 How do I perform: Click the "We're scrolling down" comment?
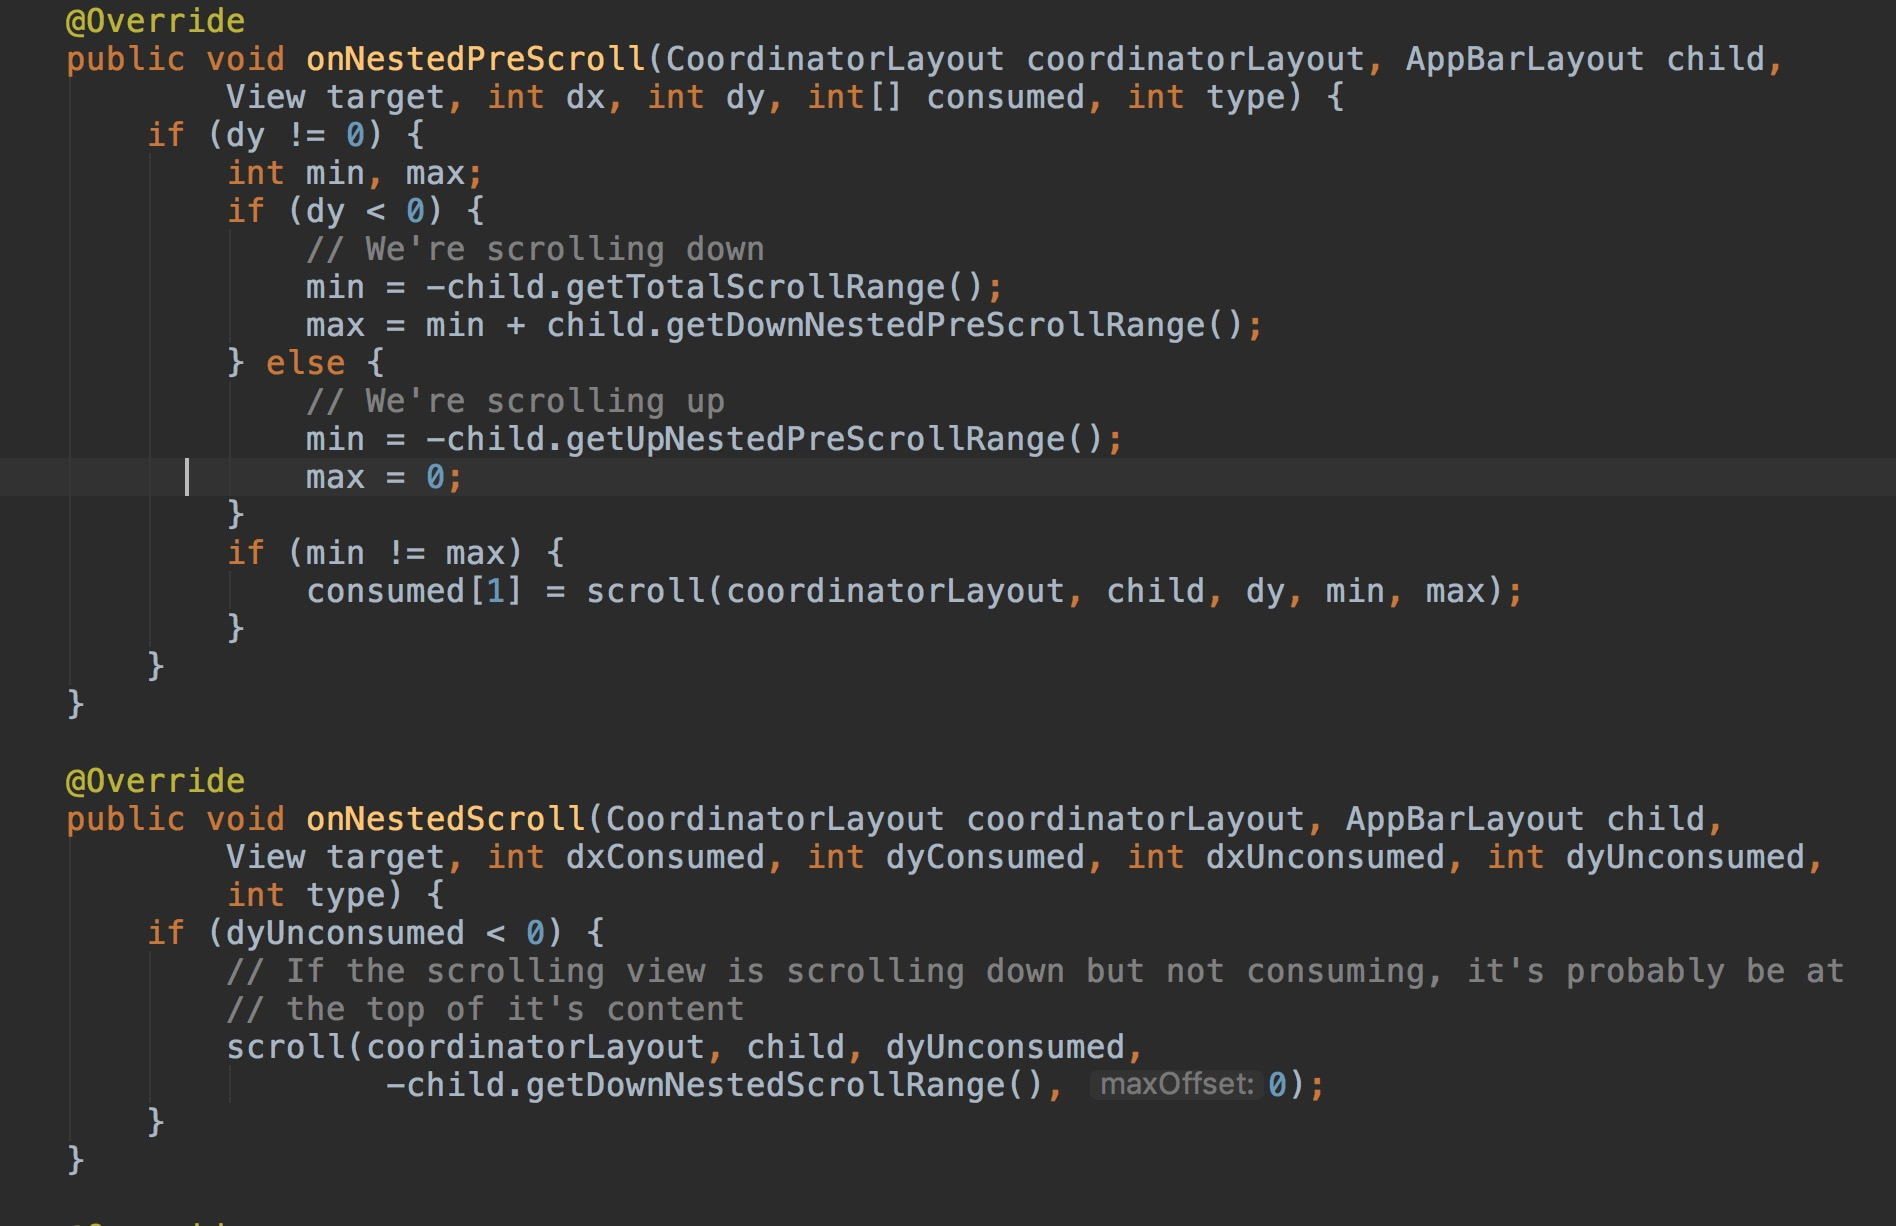[535, 249]
